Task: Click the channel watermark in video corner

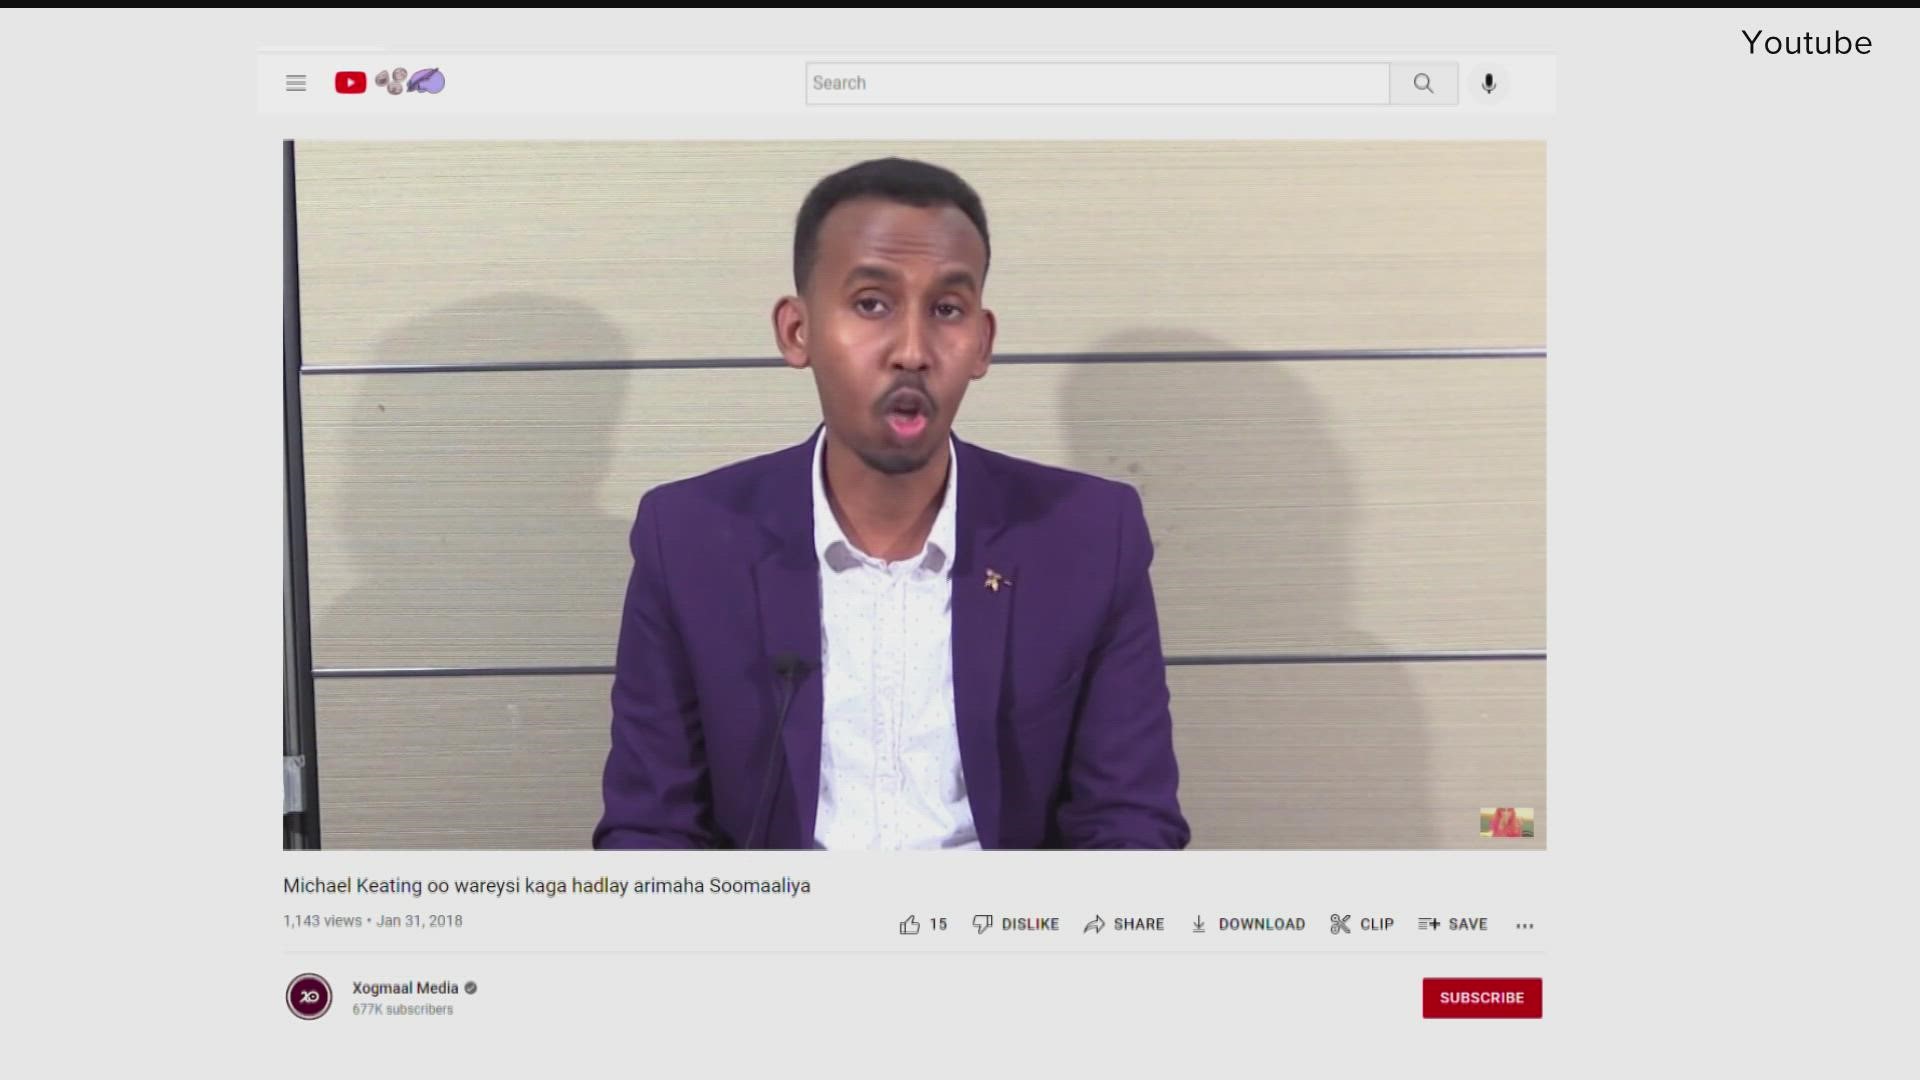Action: tap(1506, 822)
